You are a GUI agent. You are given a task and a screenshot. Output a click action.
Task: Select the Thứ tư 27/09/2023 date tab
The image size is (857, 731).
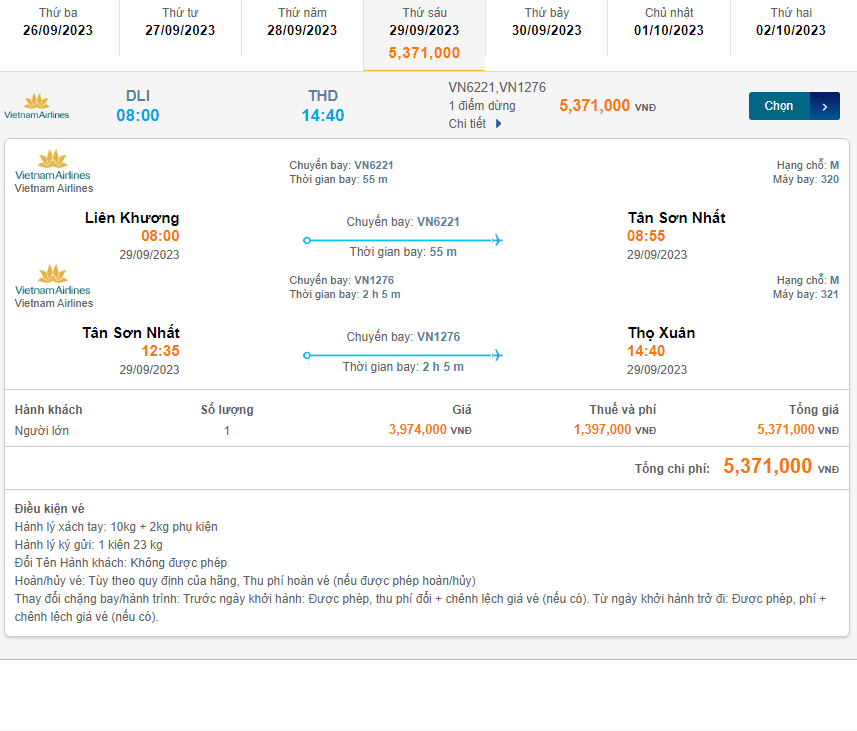click(180, 22)
